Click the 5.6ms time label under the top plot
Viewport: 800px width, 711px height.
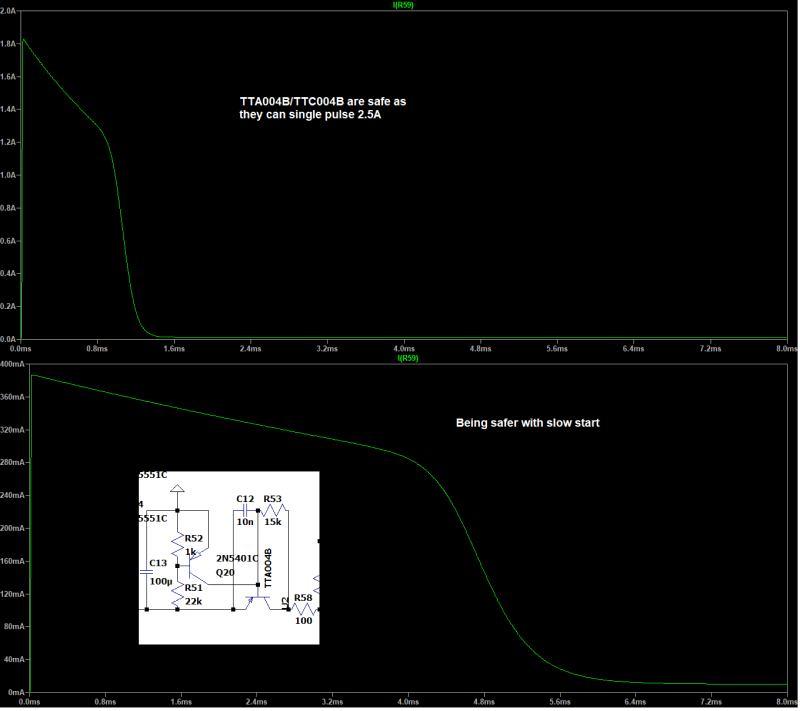[557, 349]
